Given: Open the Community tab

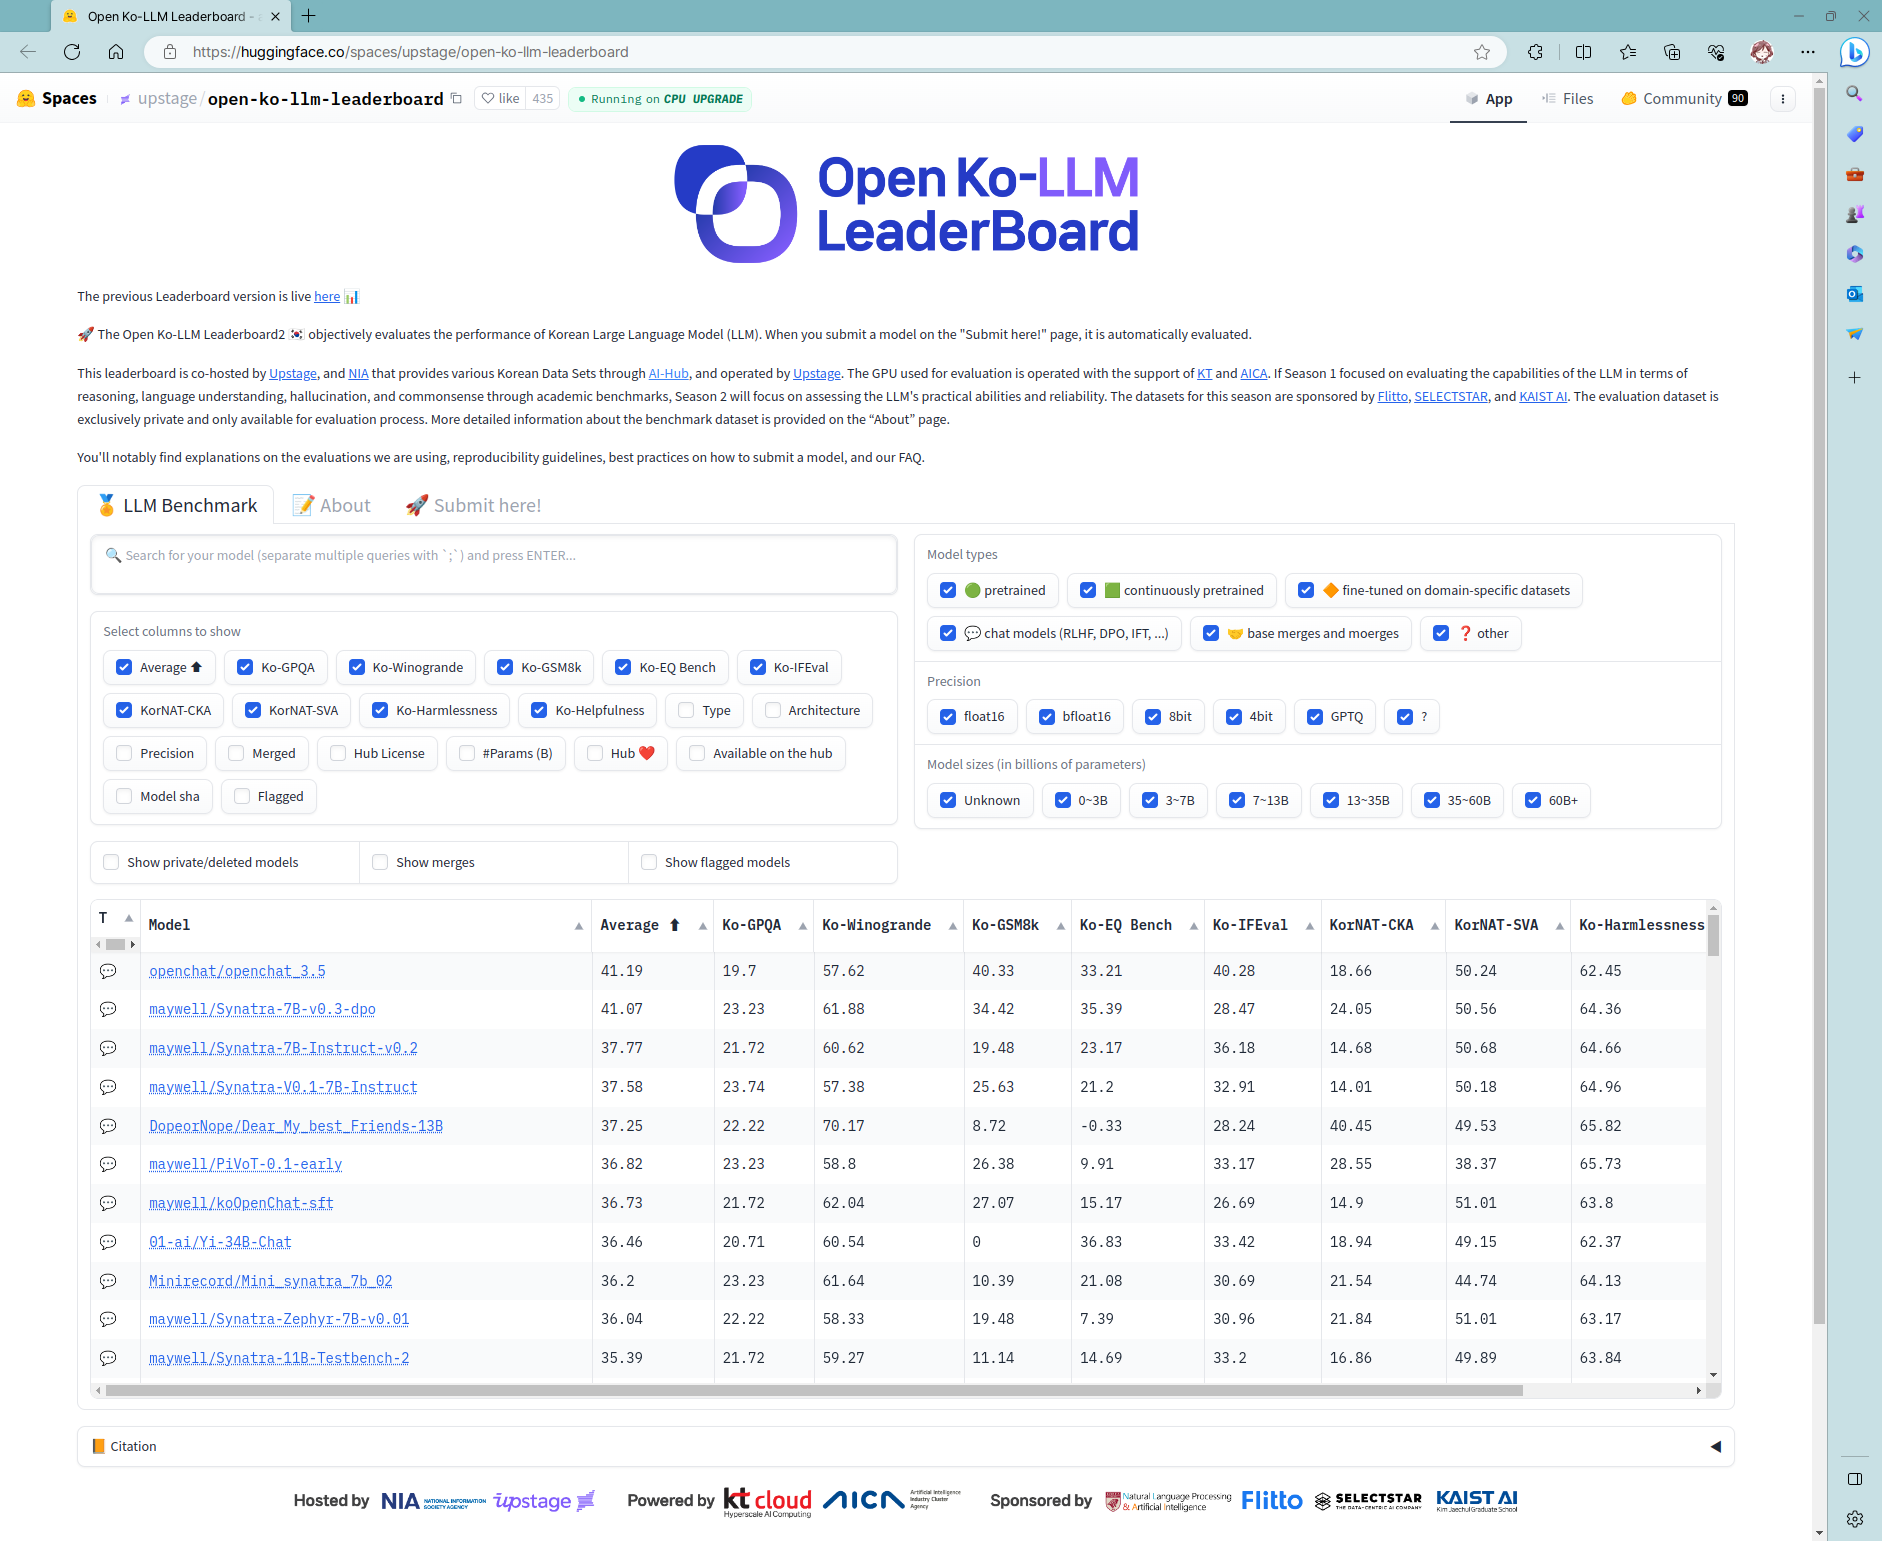Looking at the screenshot, I should [x=1684, y=98].
